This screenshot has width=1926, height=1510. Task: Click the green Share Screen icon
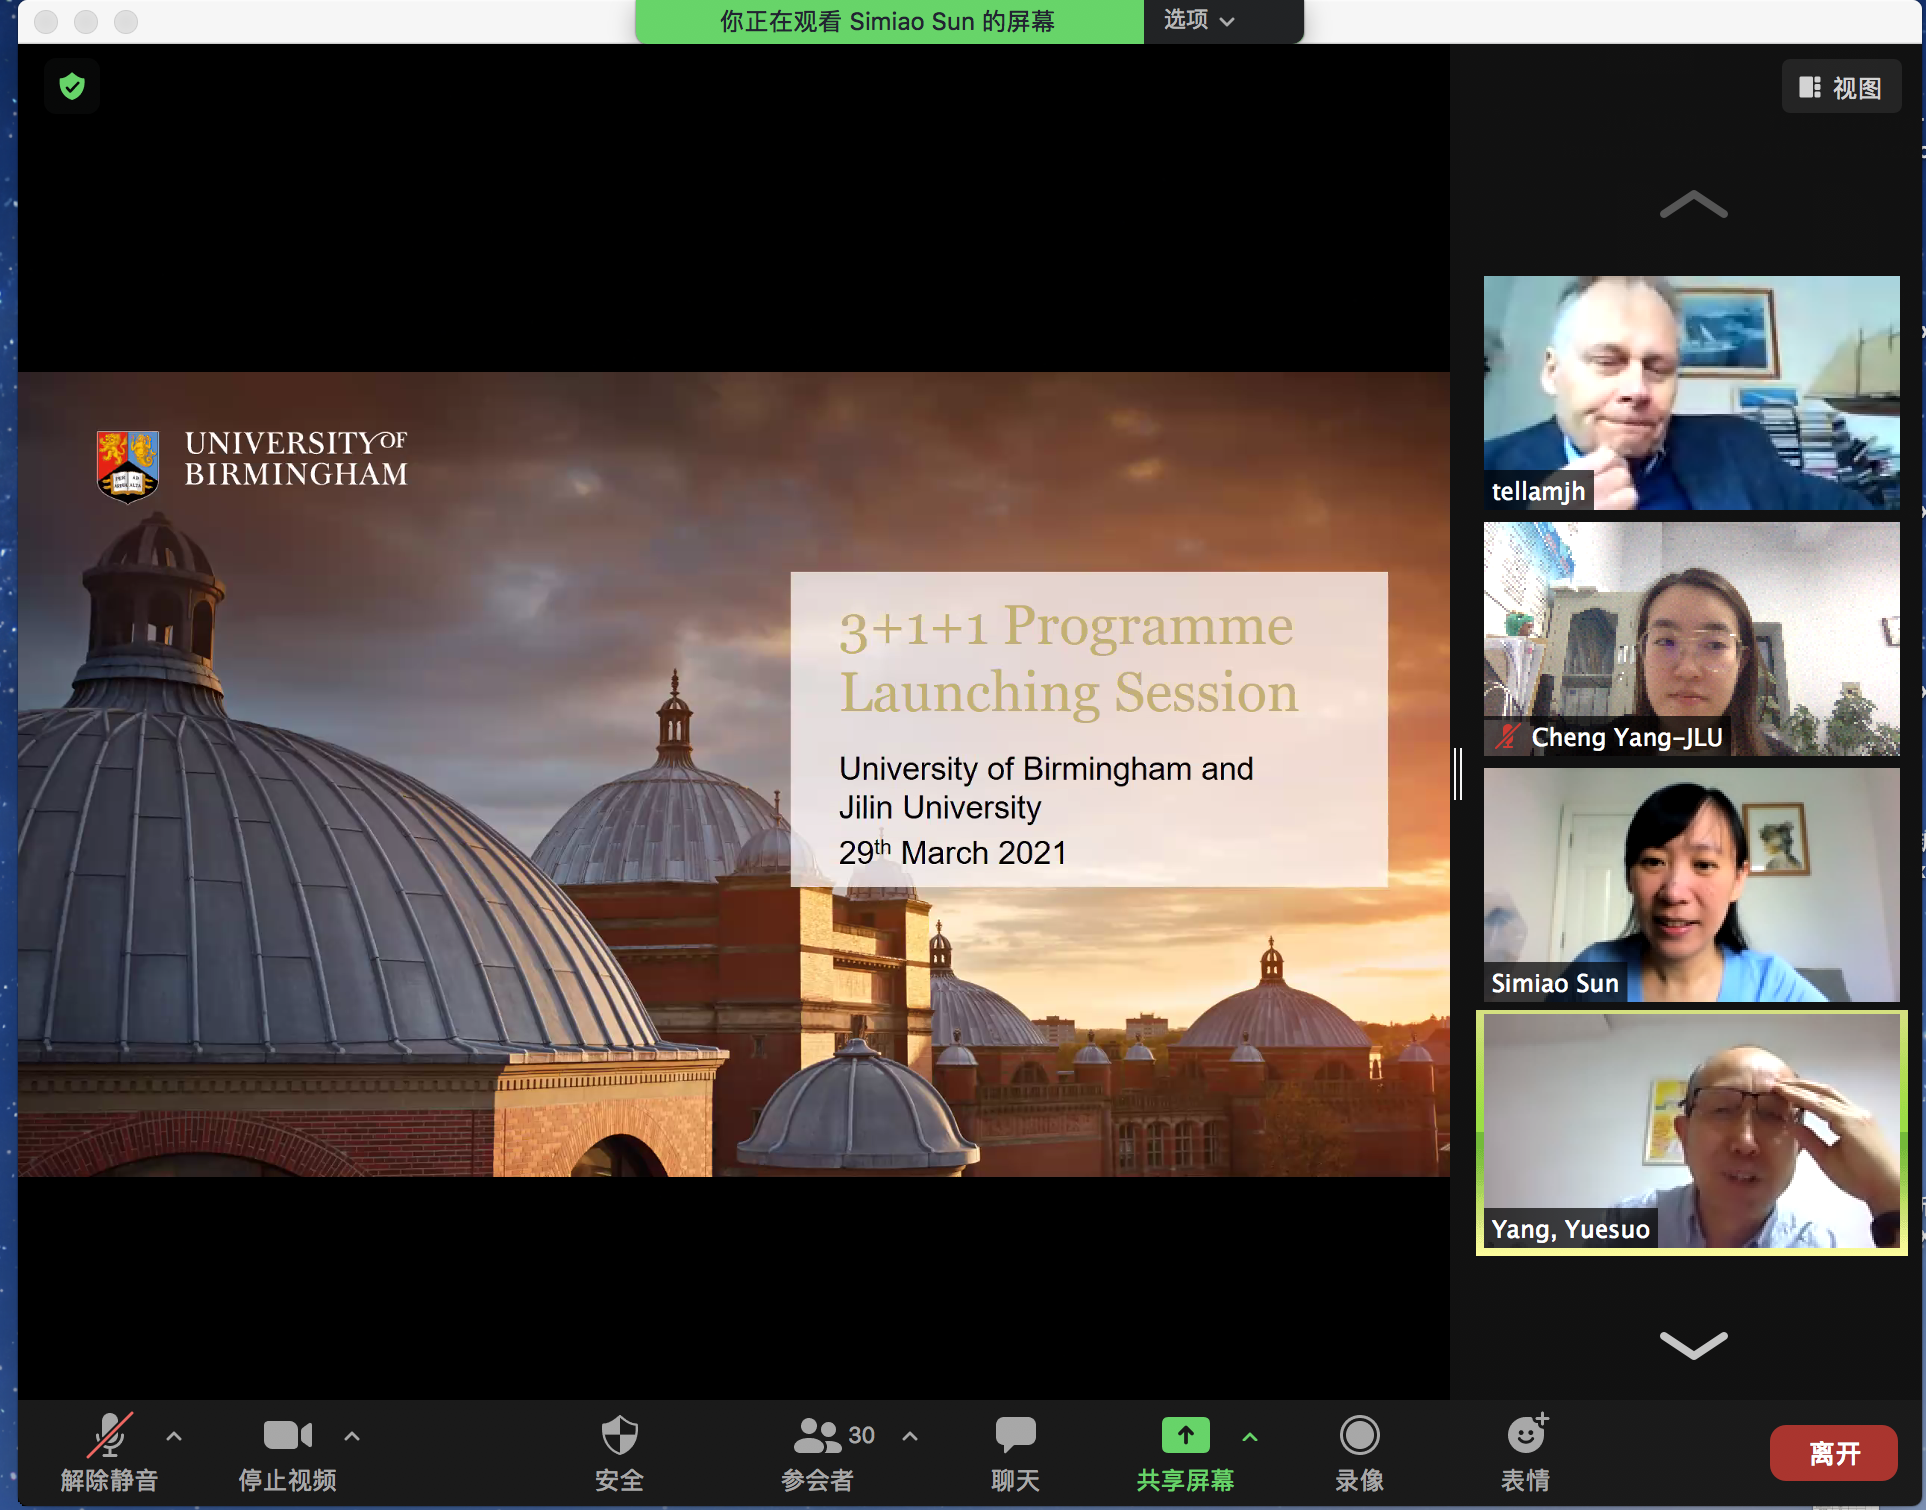point(1185,1436)
